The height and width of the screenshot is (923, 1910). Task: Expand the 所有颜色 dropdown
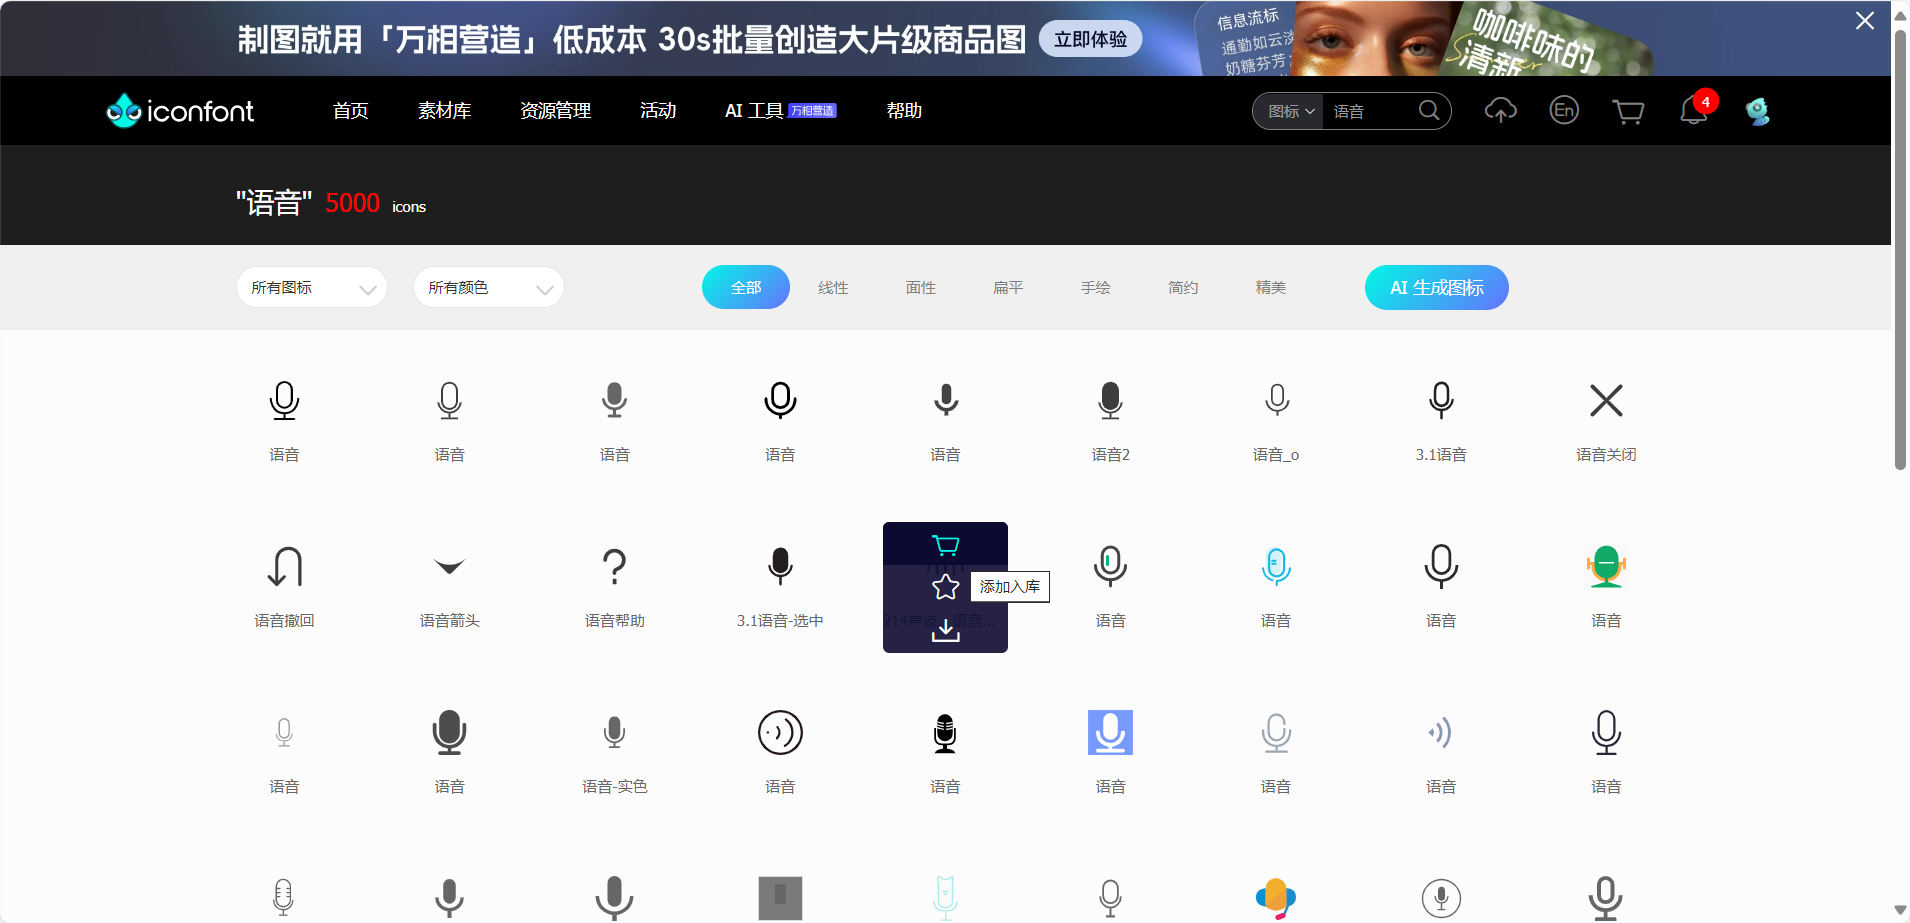pyautogui.click(x=488, y=288)
